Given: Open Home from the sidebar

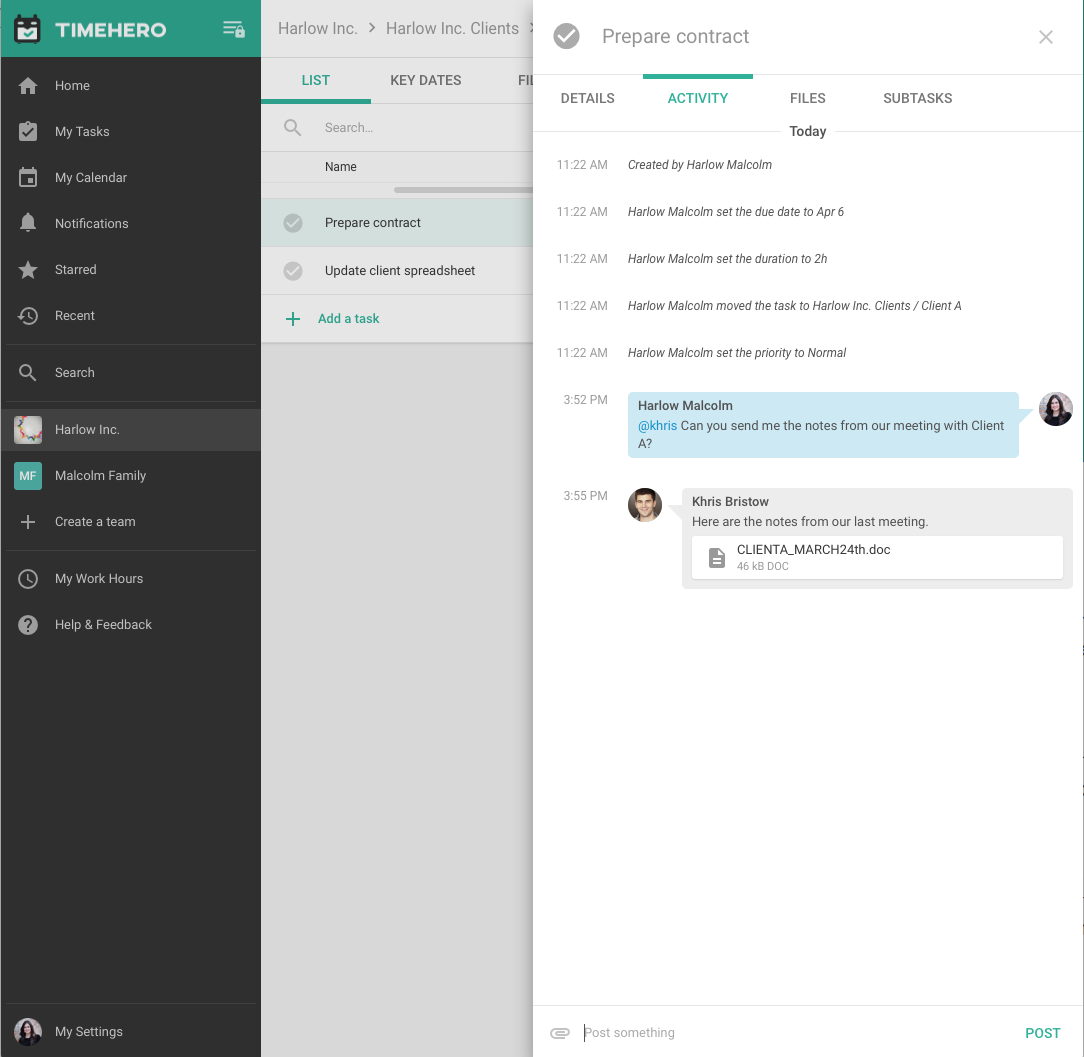Looking at the screenshot, I should tap(131, 86).
